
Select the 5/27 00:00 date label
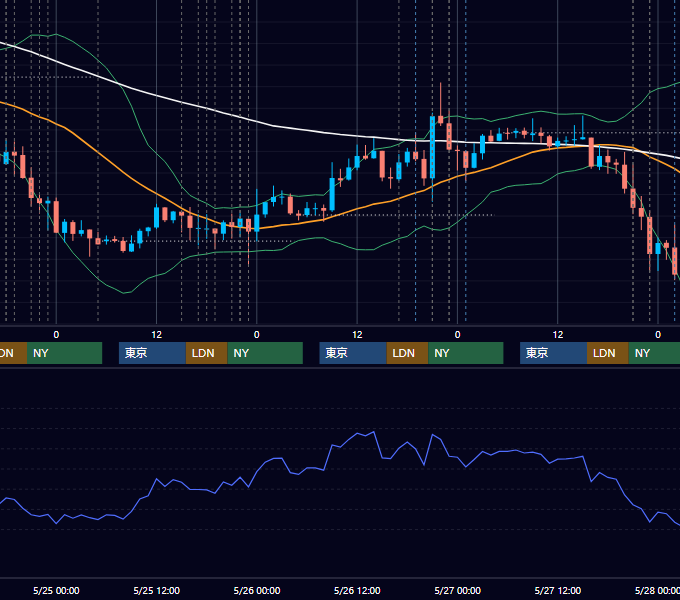[x=458, y=590]
